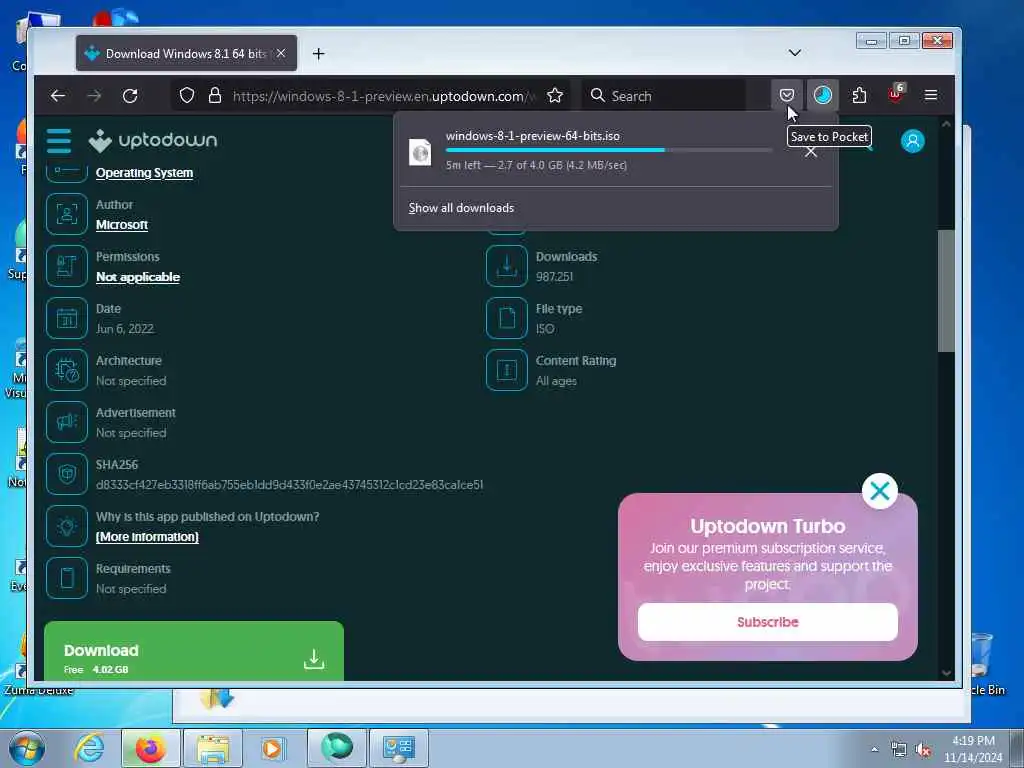This screenshot has height=768, width=1024.
Task: Bookmark this page with the star icon
Action: click(555, 96)
